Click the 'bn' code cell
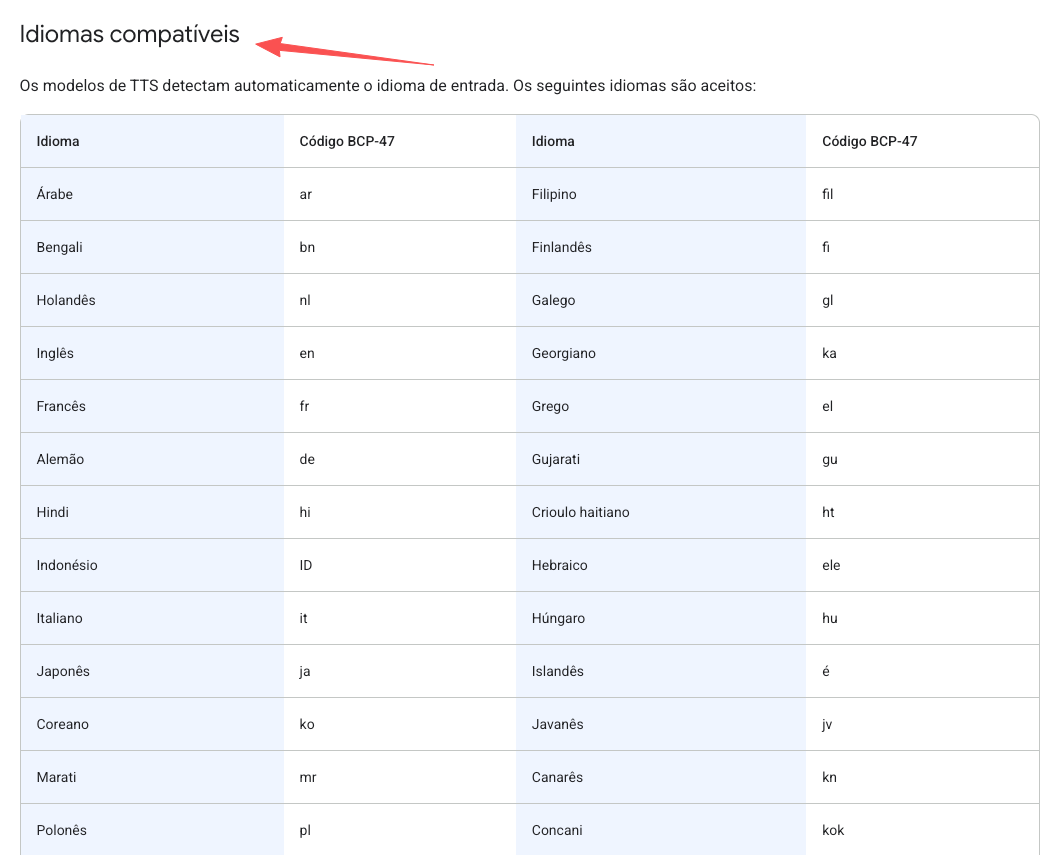This screenshot has height=855, width=1059. [400, 247]
